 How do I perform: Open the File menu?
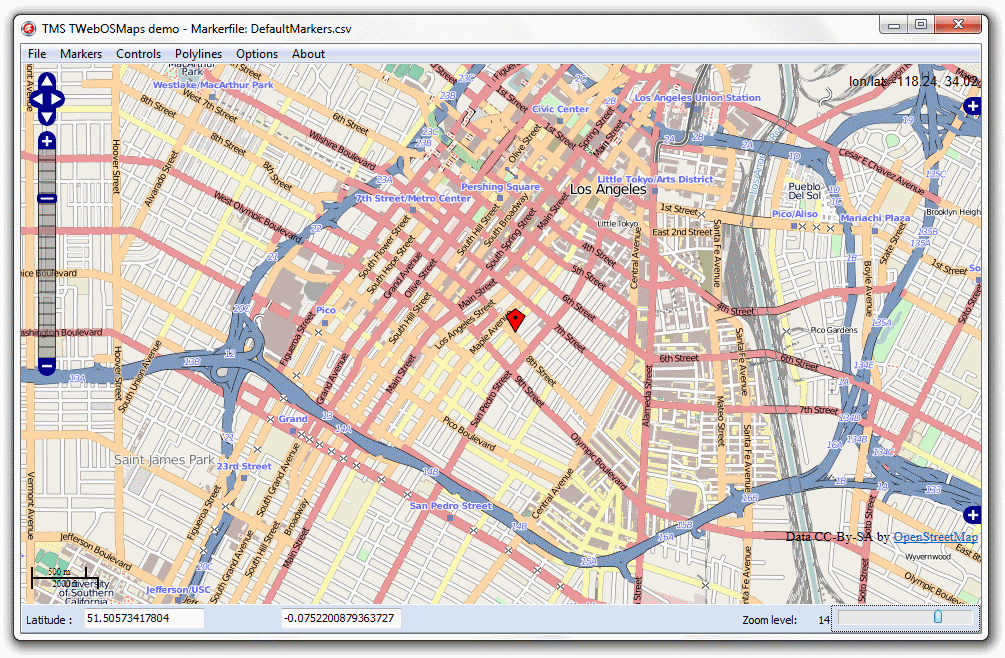(37, 53)
